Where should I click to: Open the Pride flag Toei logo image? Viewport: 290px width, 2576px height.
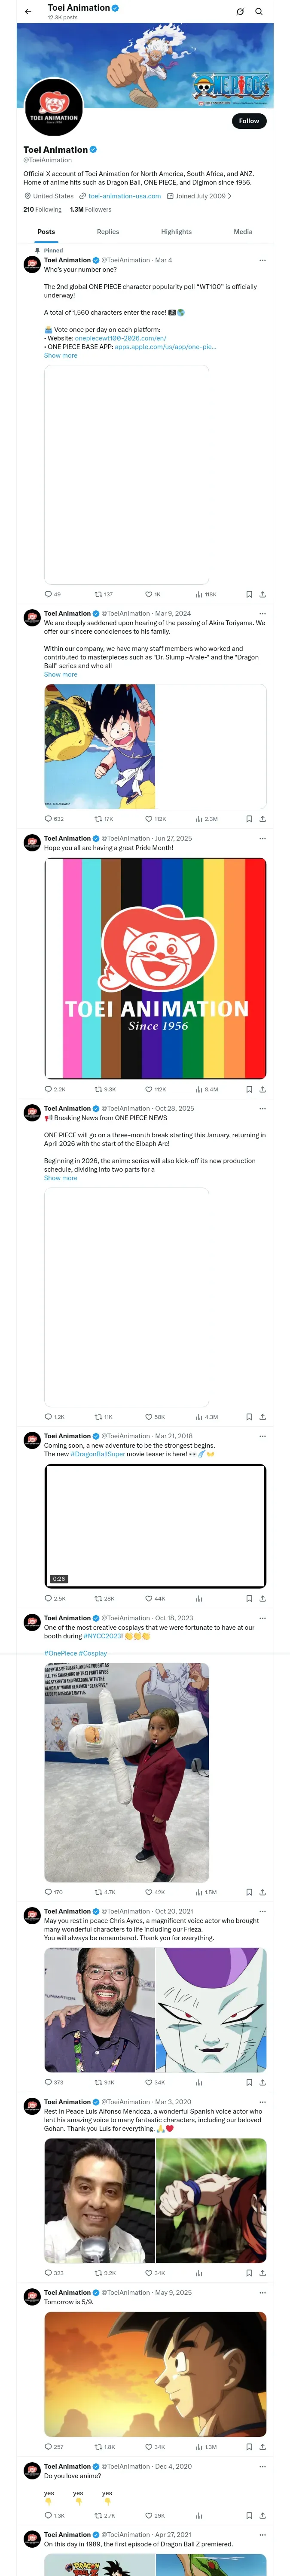(155, 968)
